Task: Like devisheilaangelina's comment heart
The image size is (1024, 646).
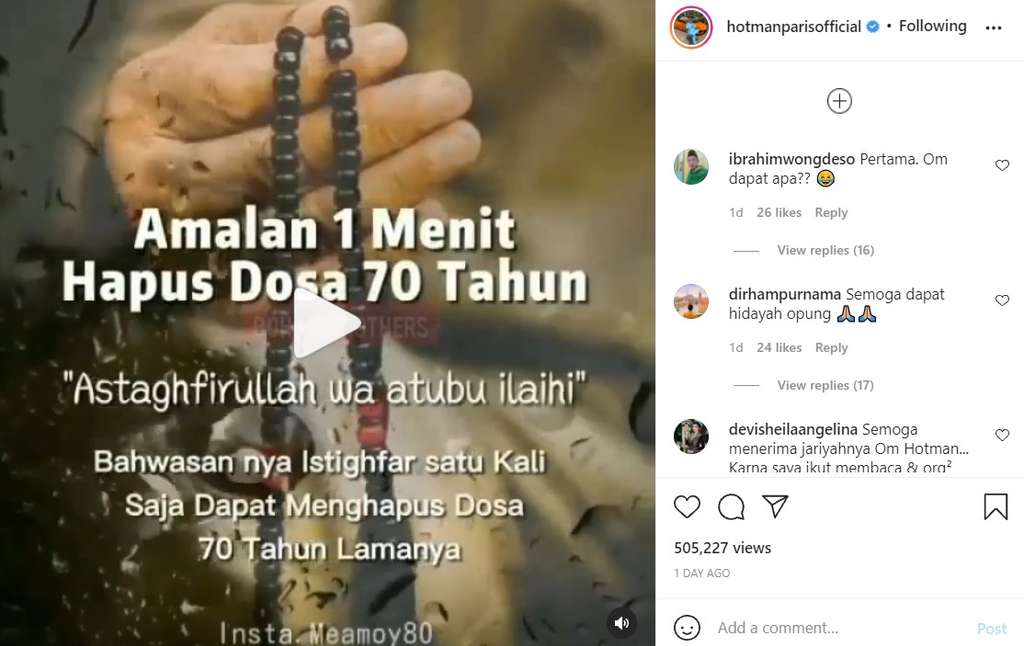Action: point(1002,435)
